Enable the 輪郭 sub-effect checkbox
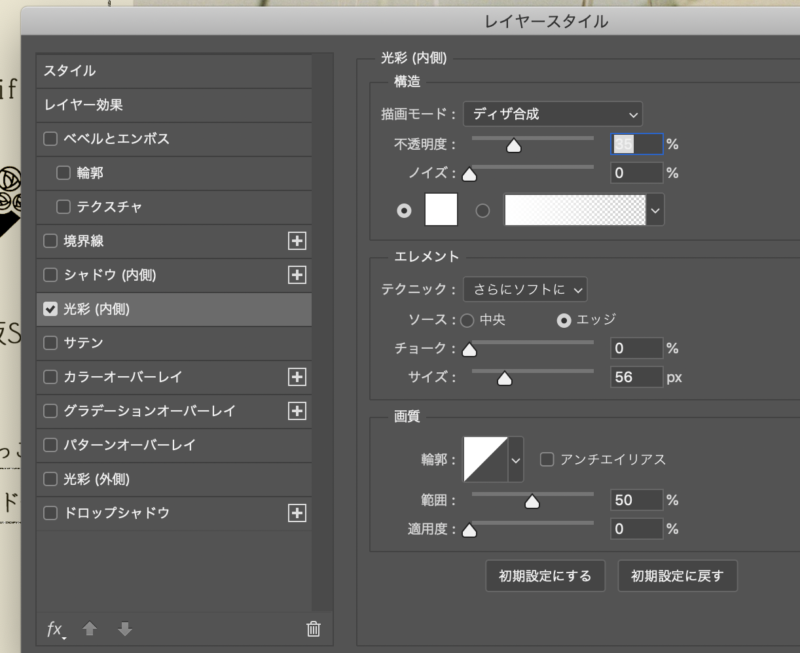This screenshot has height=653, width=800. (x=63, y=173)
